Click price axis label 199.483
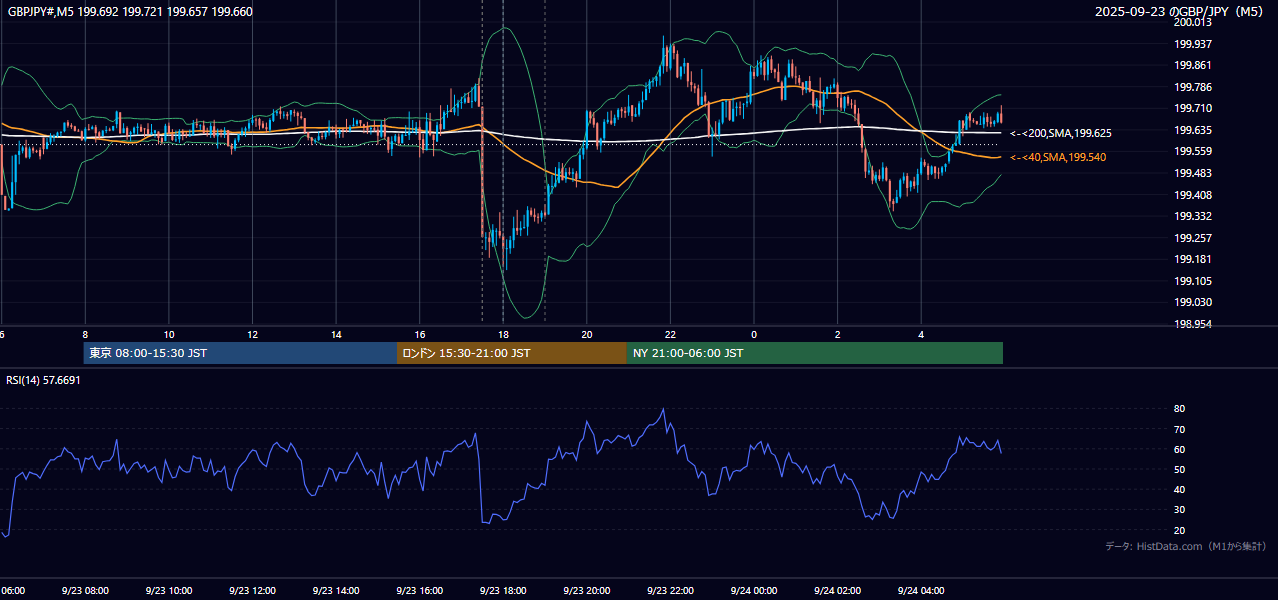The image size is (1278, 600). (x=1193, y=173)
